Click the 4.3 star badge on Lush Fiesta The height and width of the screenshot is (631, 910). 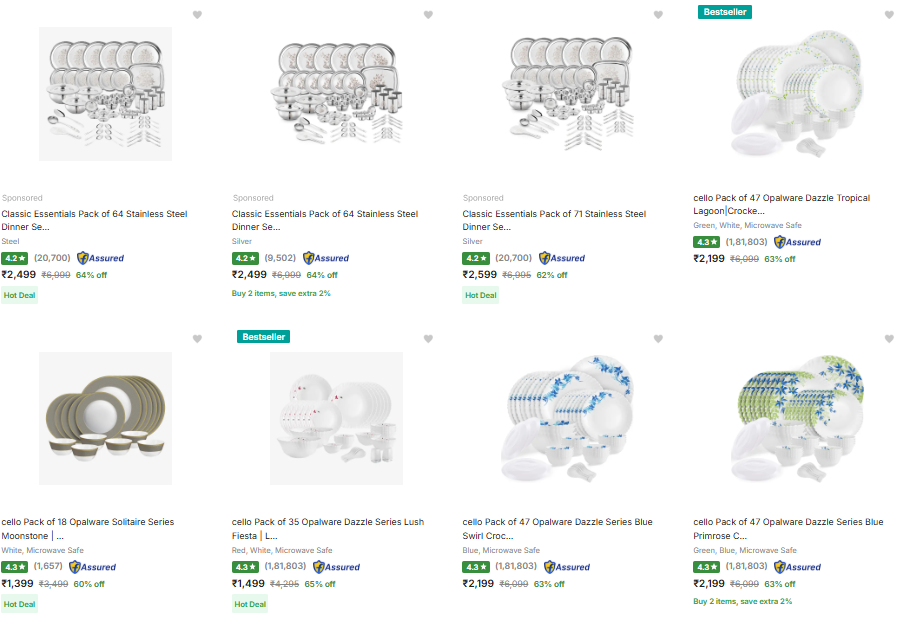(245, 567)
